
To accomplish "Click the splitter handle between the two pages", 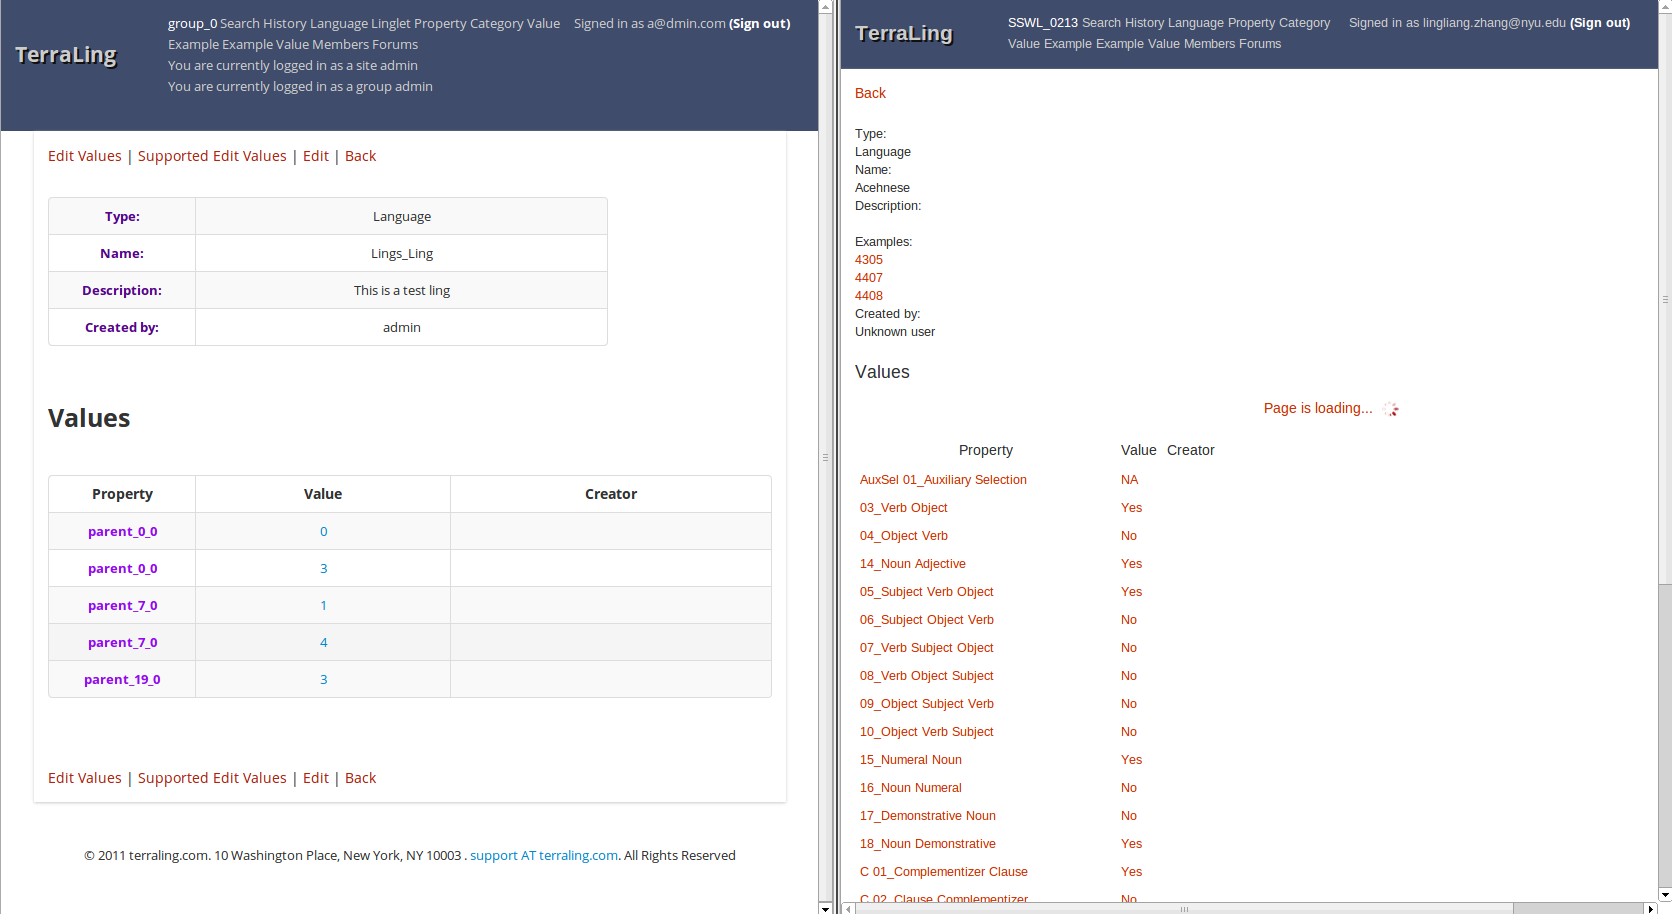I will coord(825,457).
